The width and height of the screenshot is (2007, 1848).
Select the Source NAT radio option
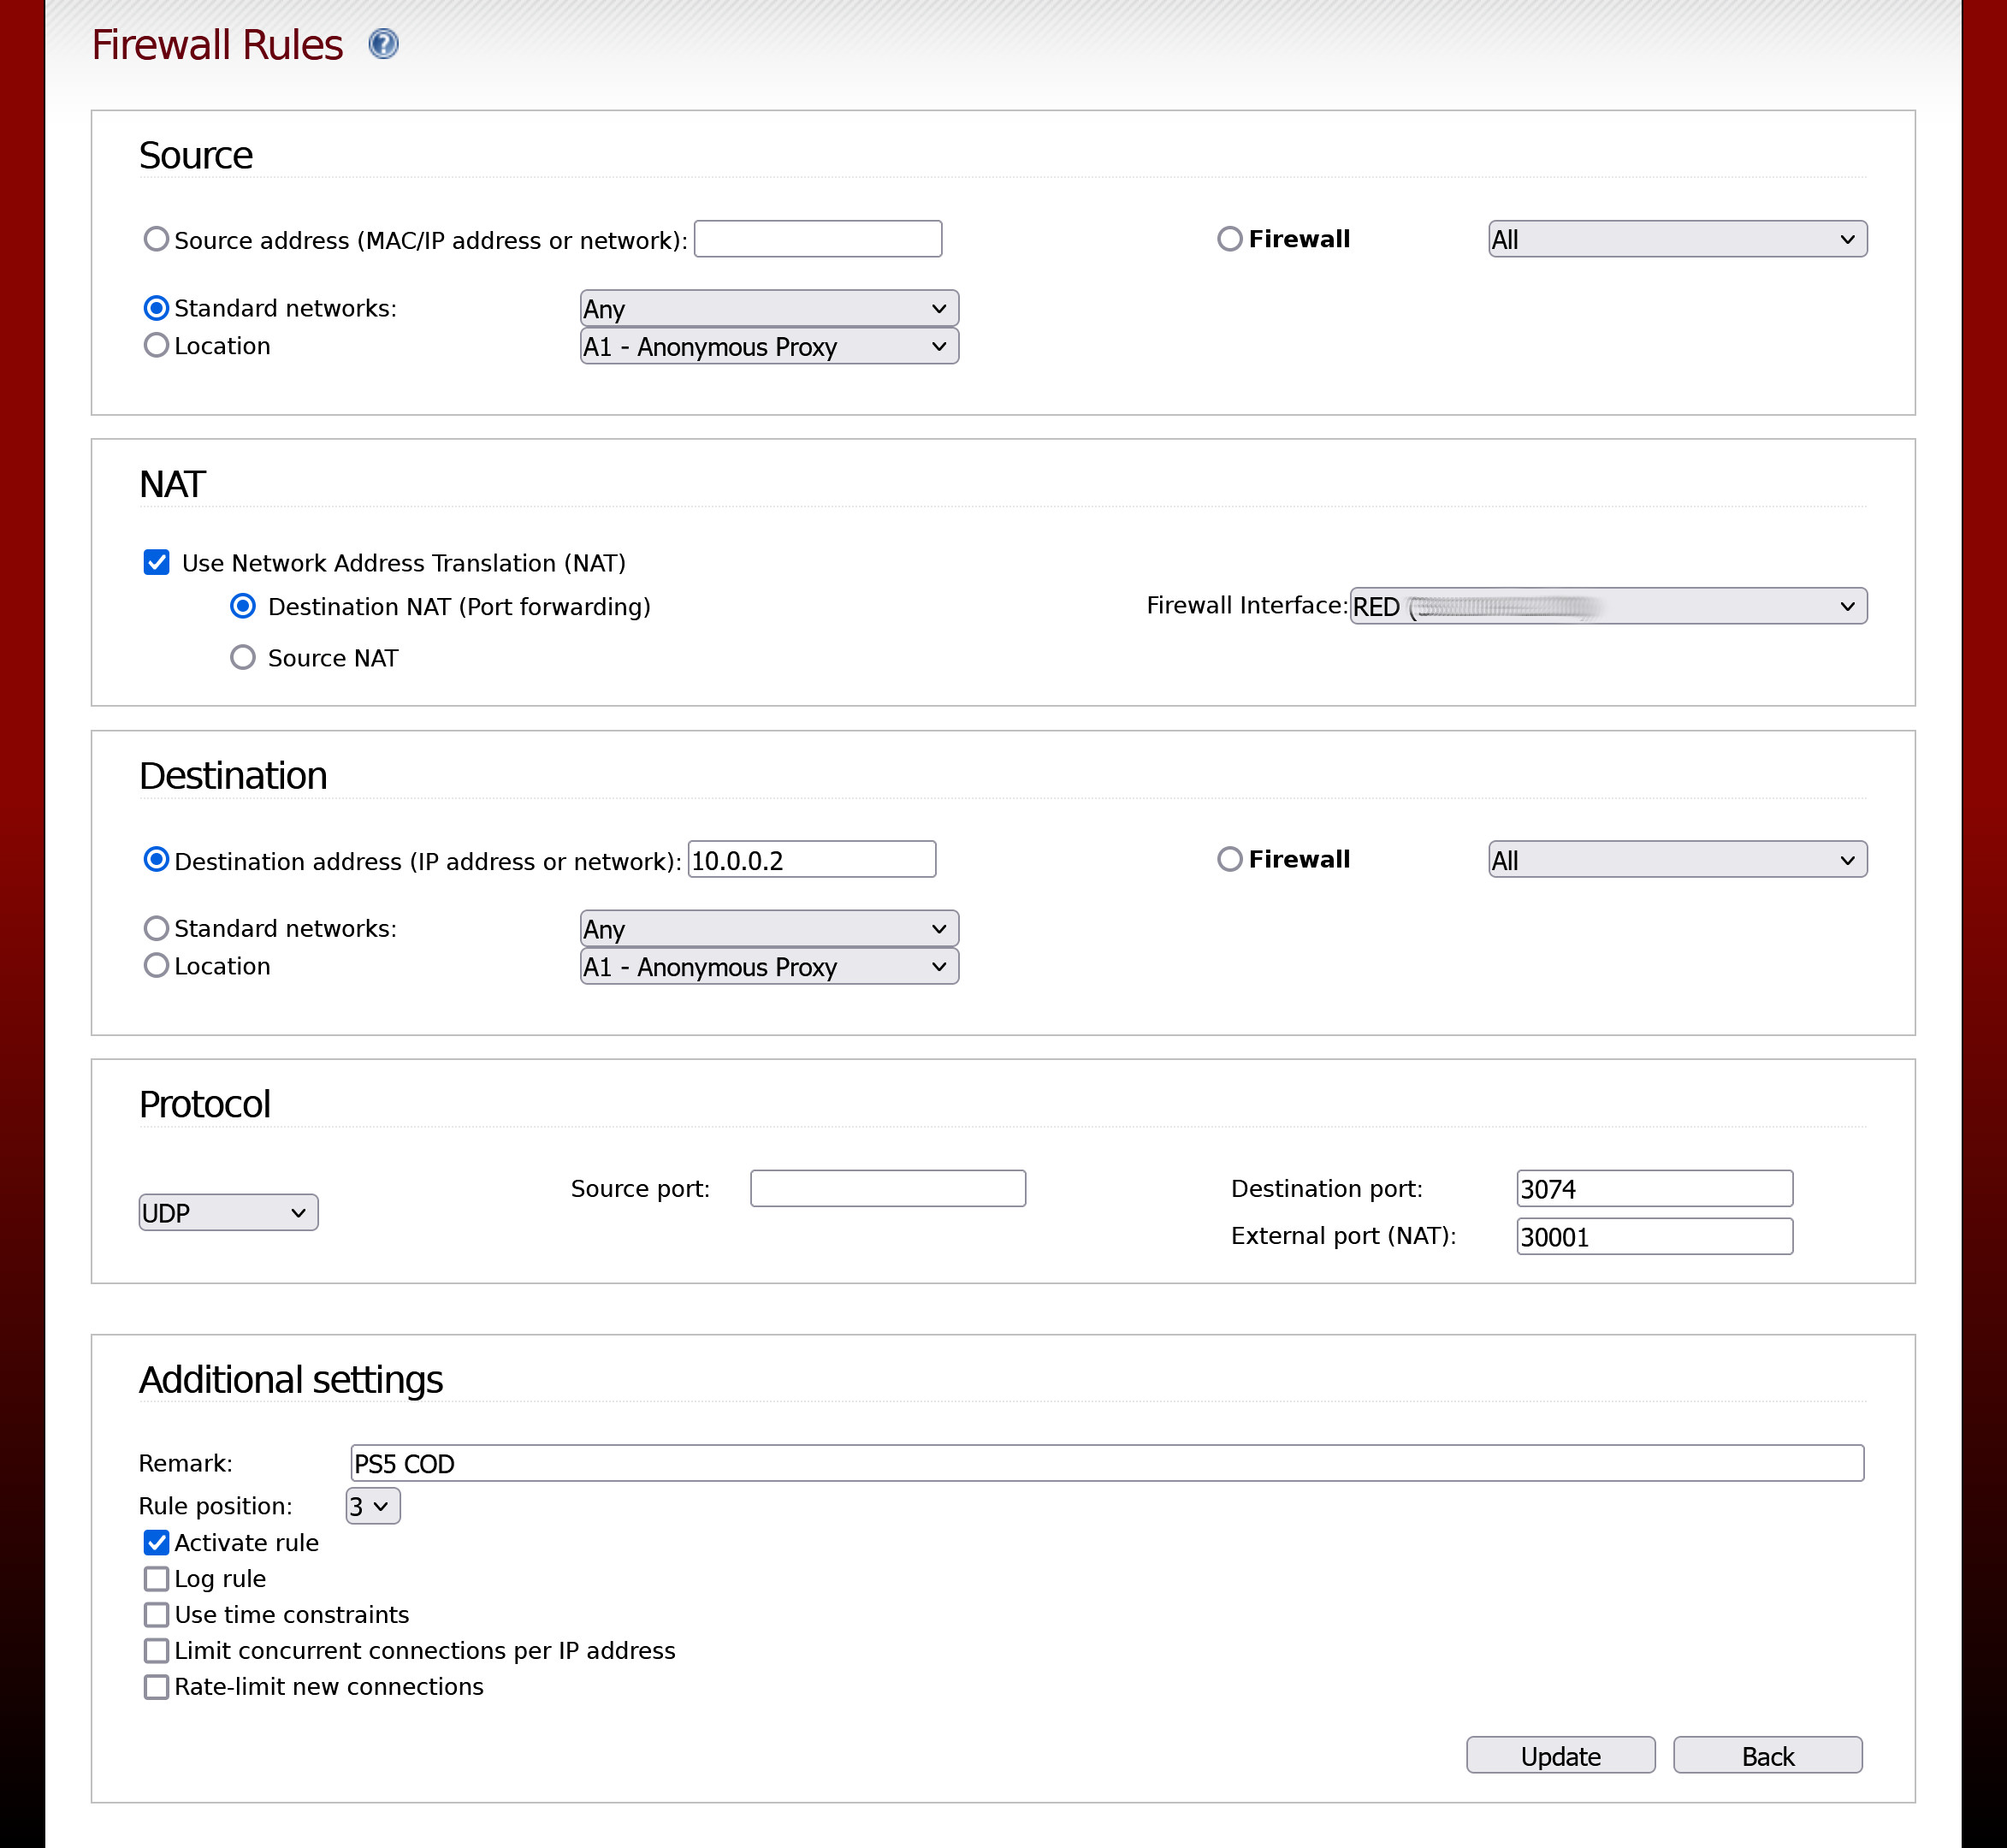[243, 657]
